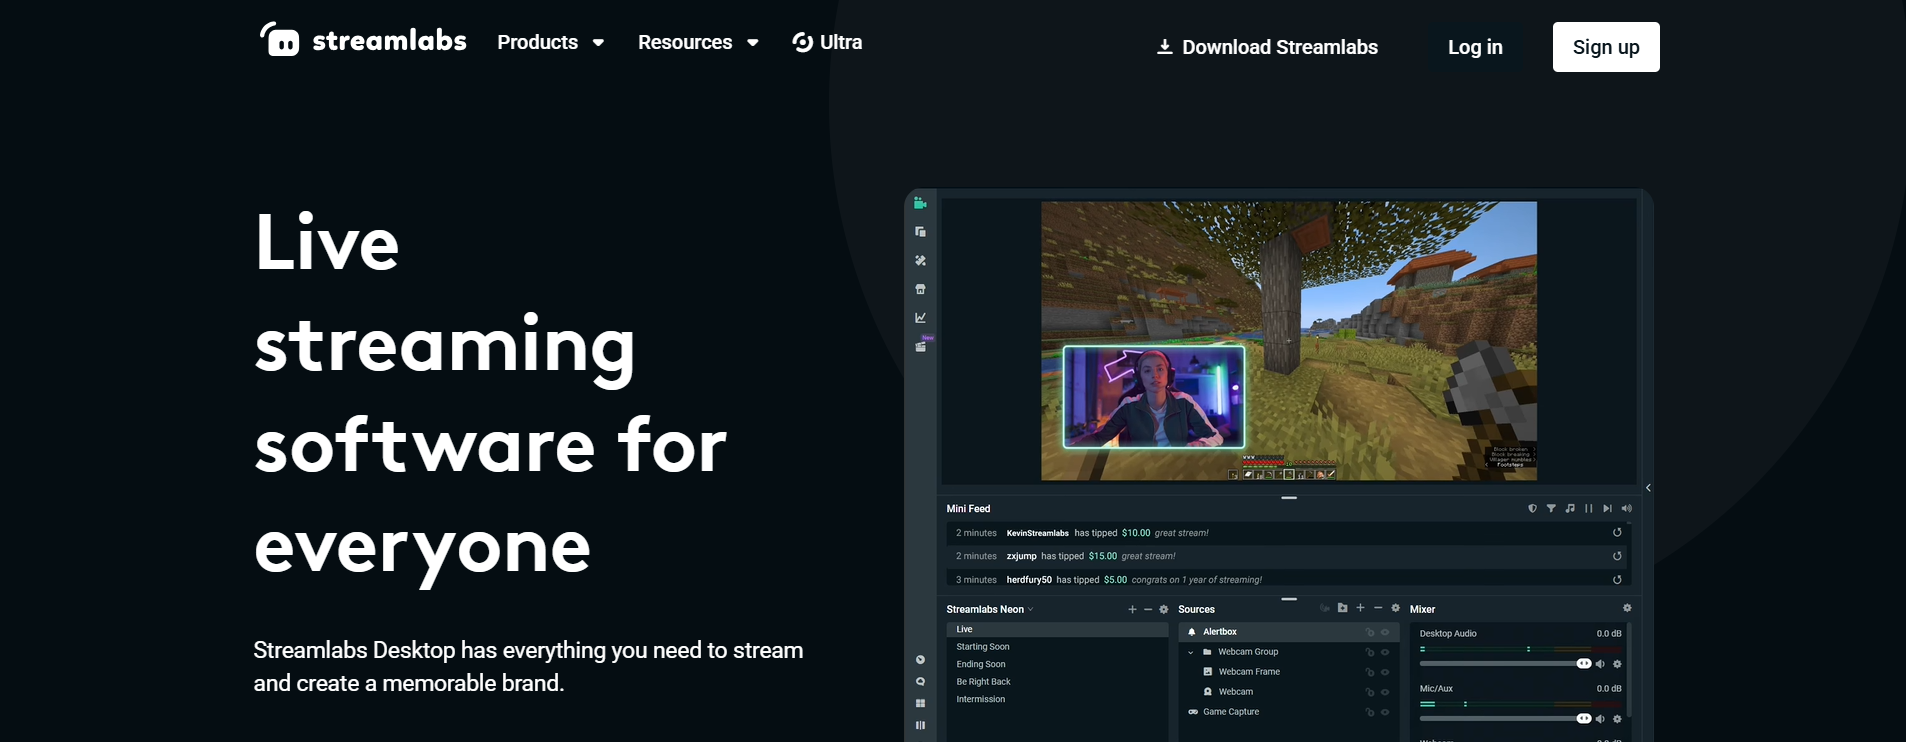
Task: Mute Mini Feed alerts via speaker icon
Action: pos(1626,508)
